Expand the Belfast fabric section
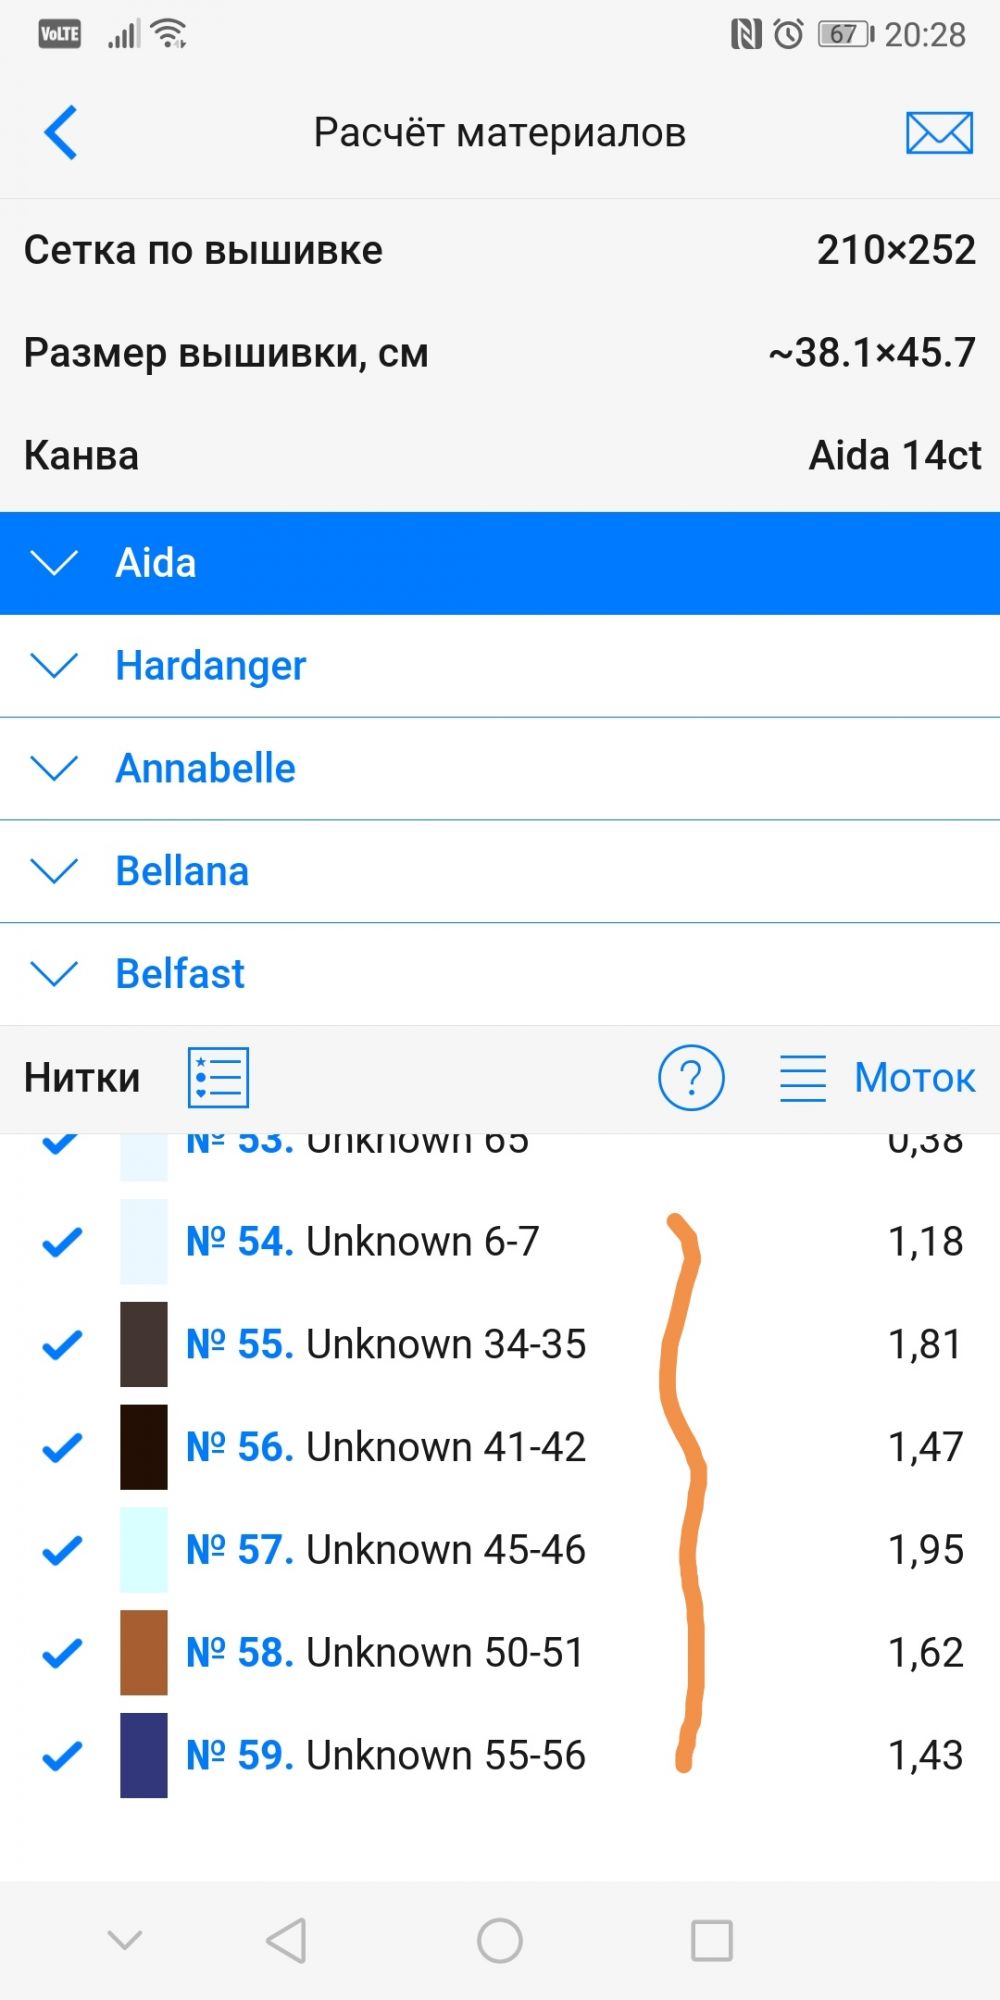 (55, 974)
